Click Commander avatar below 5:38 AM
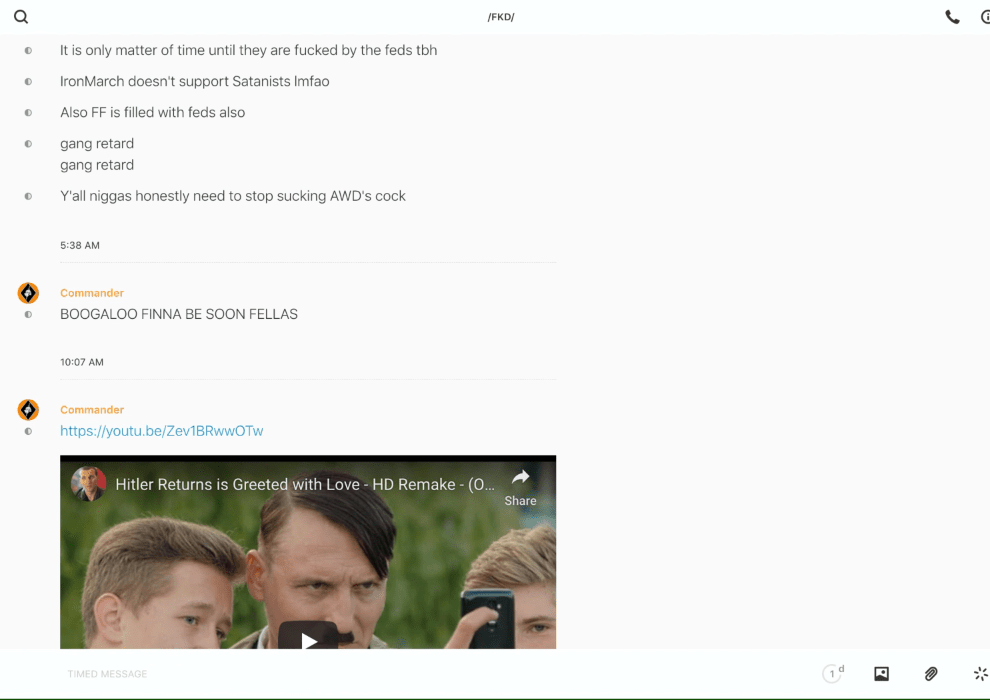The height and width of the screenshot is (700, 990). [28, 293]
